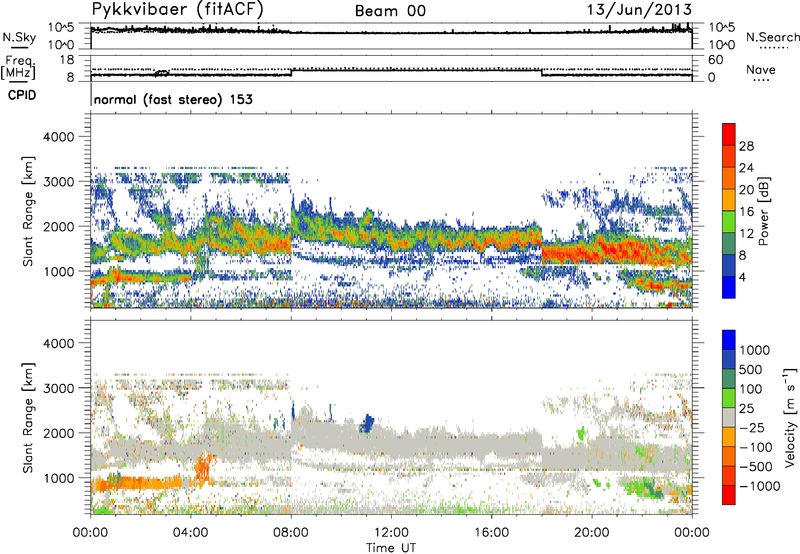This screenshot has width=800, height=554.
Task: Click the date '13/Jun/2013'
Action: (639, 9)
